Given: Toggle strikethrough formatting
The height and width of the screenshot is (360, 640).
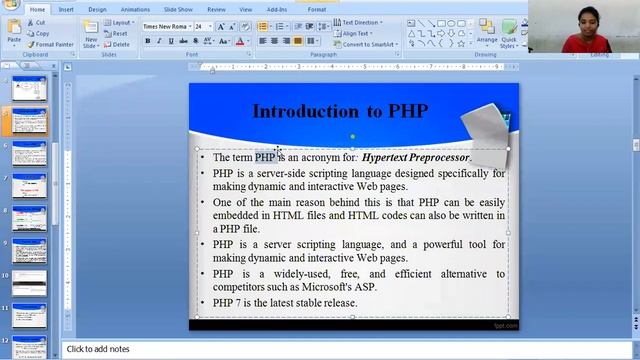Looking at the screenshot, I should (x=183, y=41).
